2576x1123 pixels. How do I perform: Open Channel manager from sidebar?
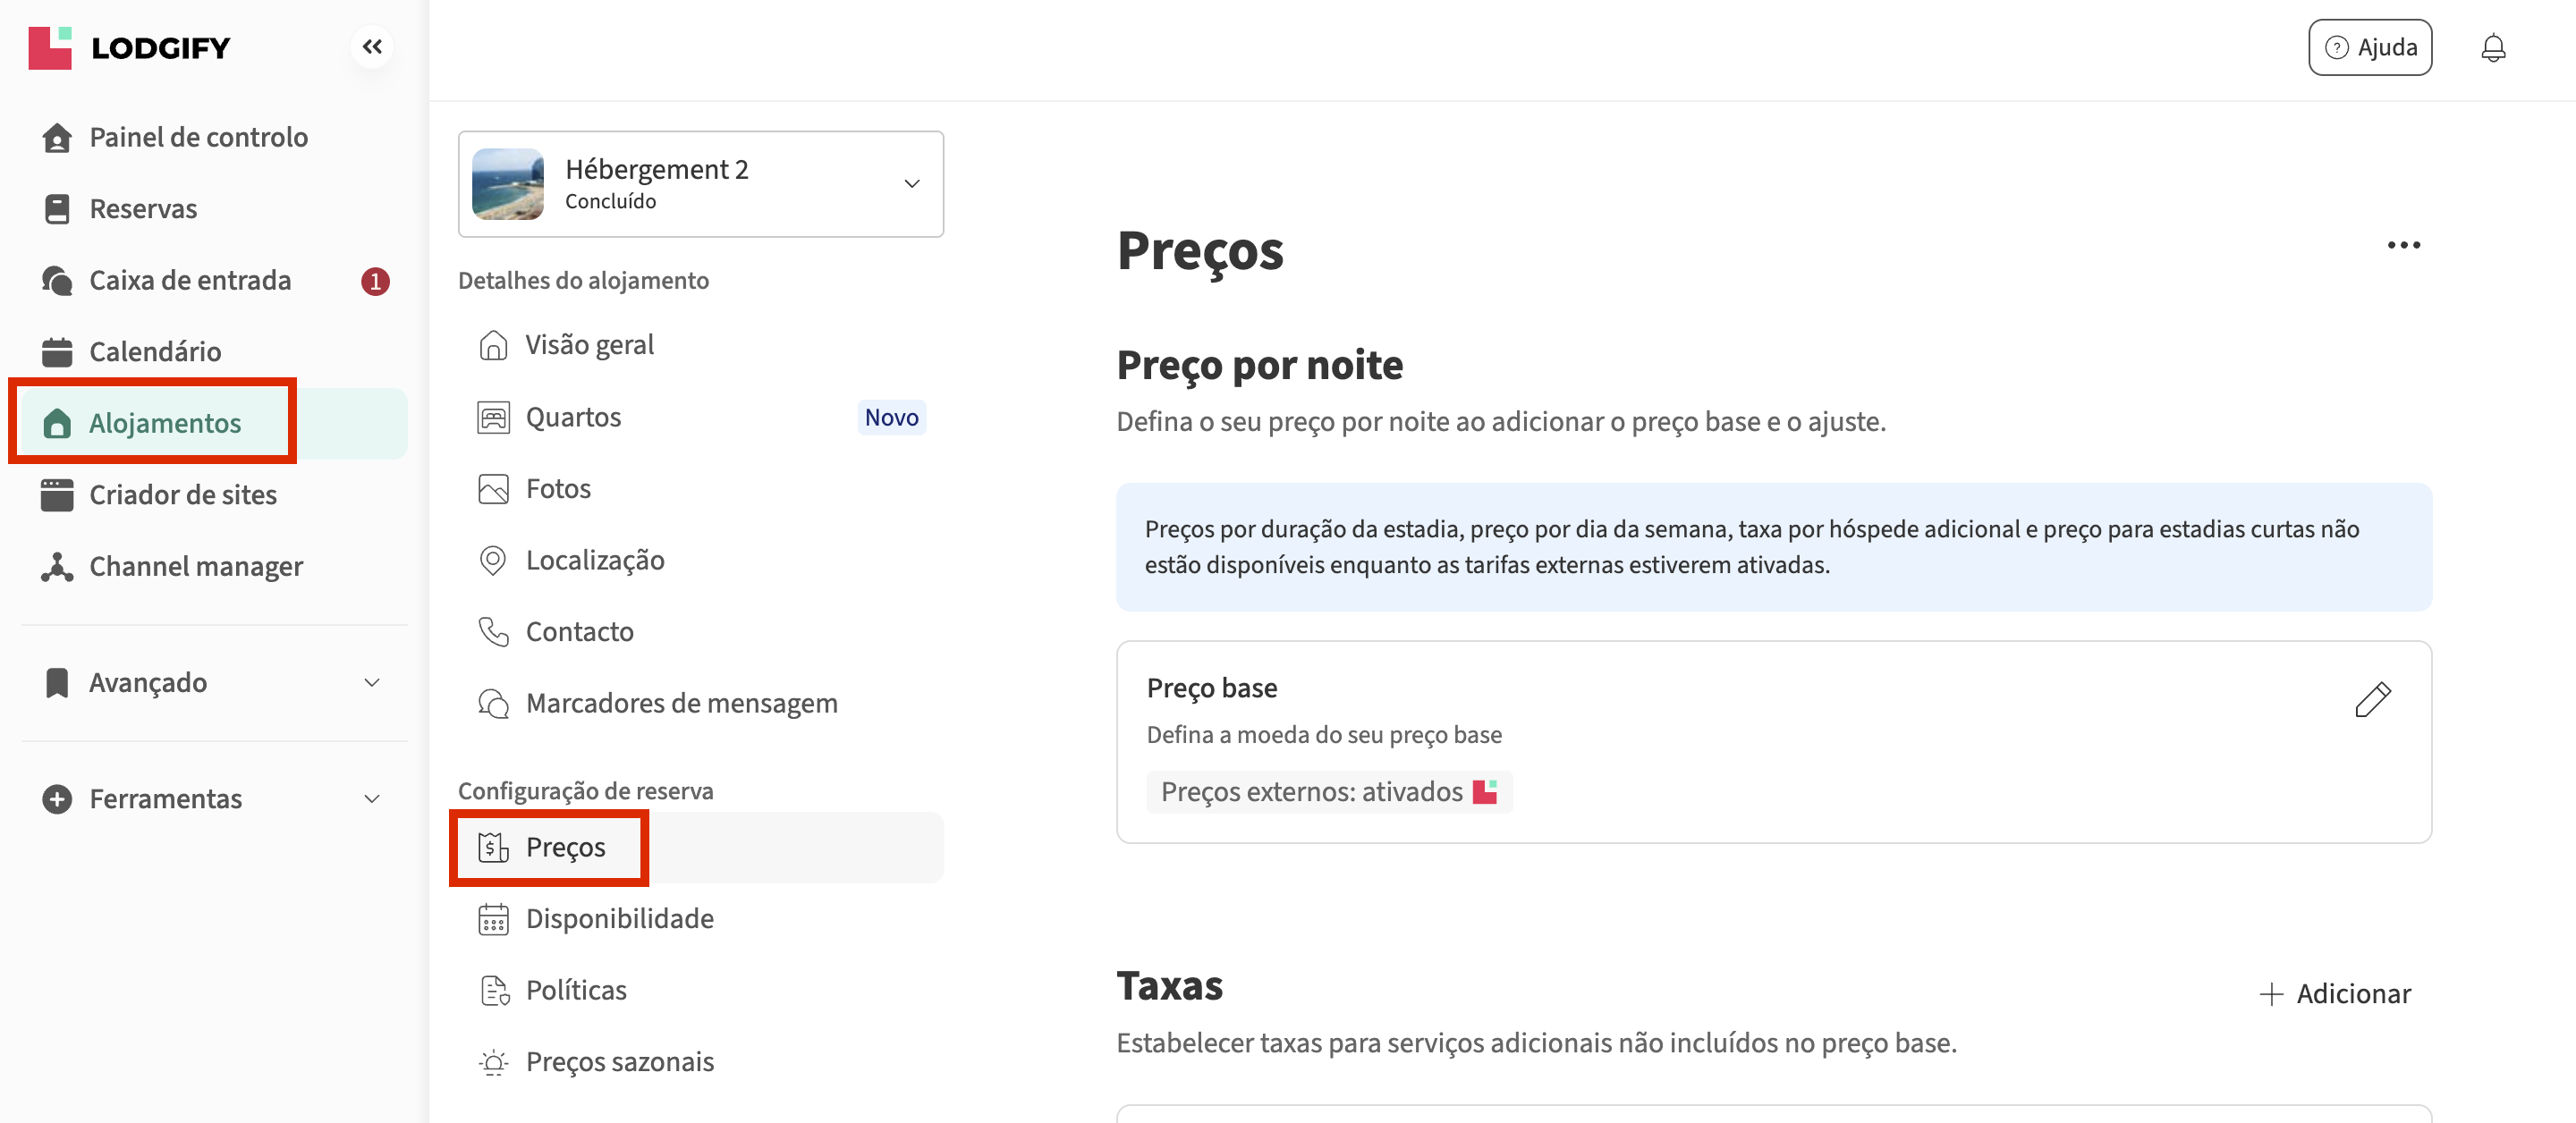(195, 566)
